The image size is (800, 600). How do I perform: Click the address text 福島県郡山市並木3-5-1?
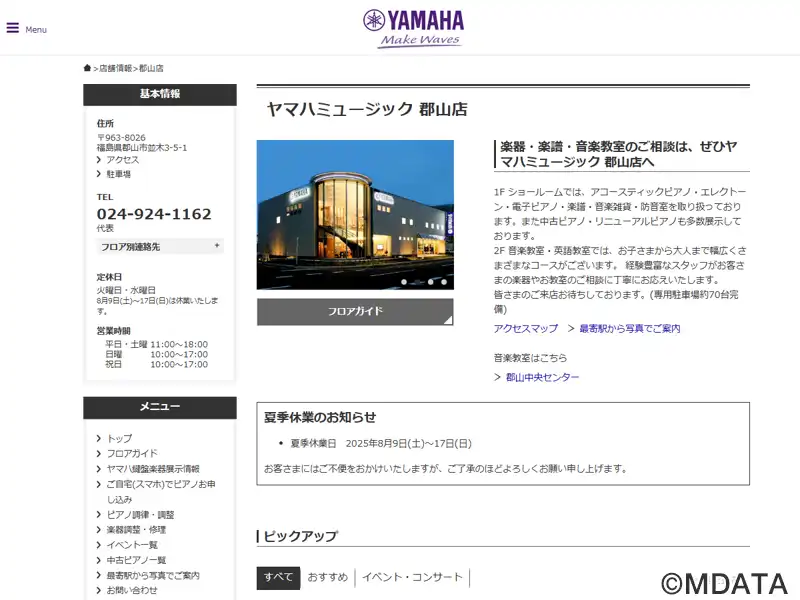142,147
